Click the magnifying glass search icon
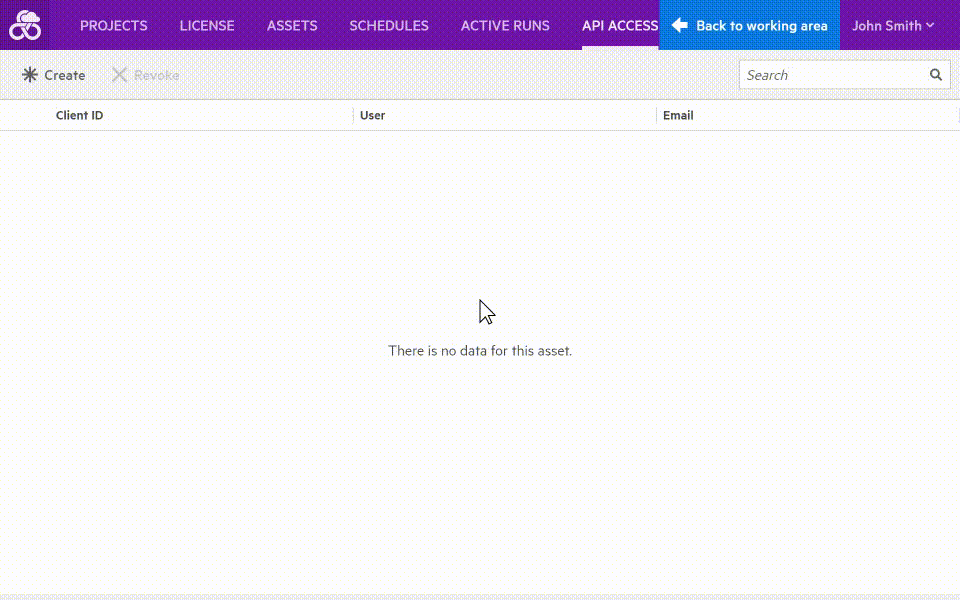This screenshot has width=960, height=600. click(936, 74)
